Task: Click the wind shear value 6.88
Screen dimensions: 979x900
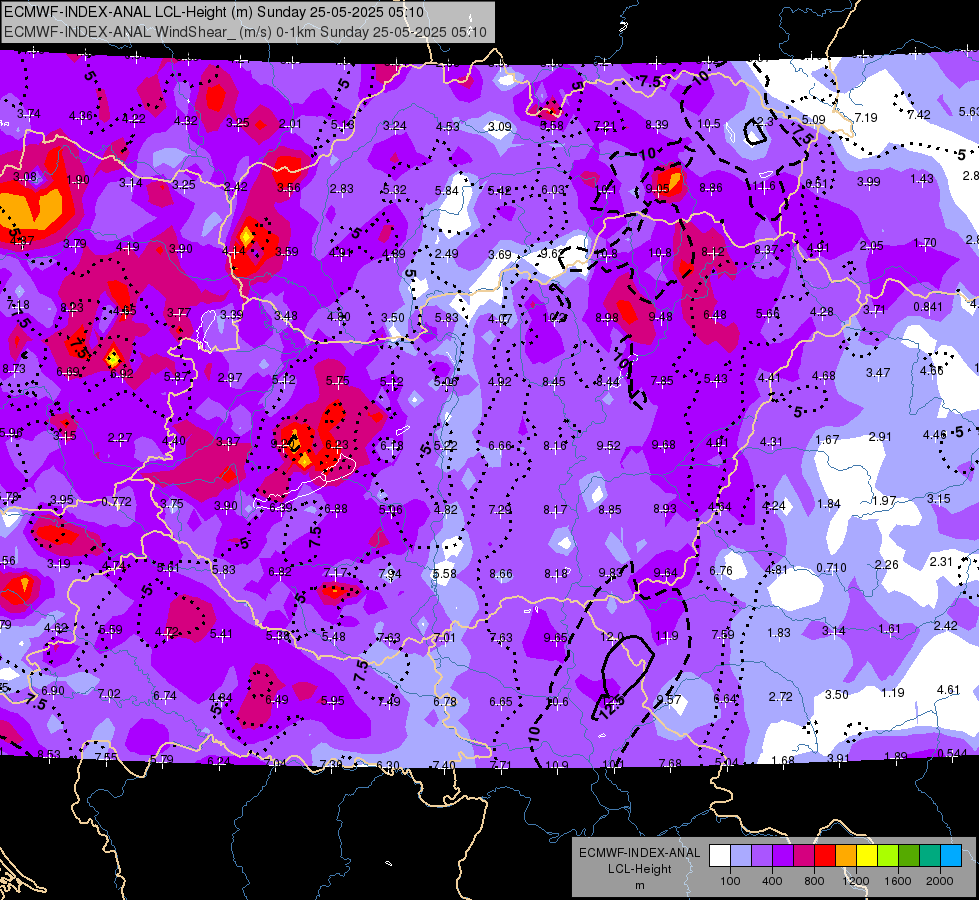Action: pos(336,509)
